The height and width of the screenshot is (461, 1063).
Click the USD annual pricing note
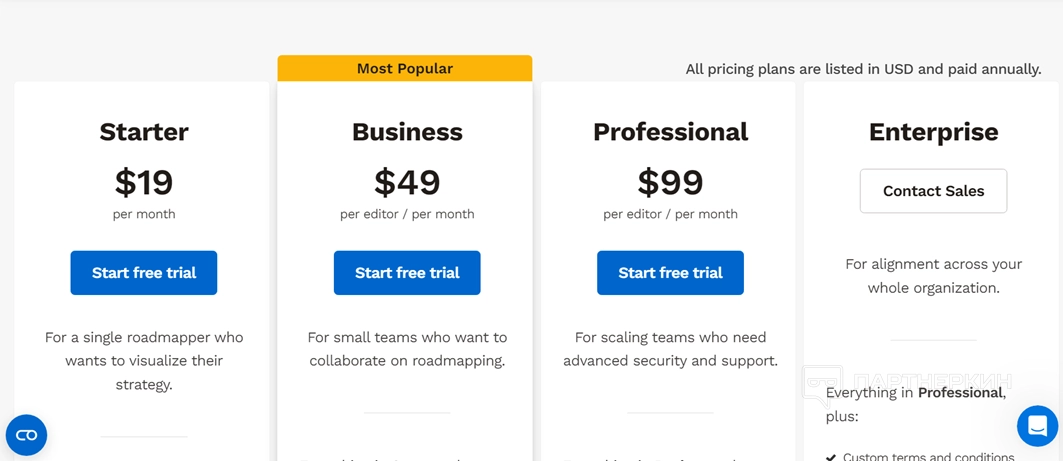(x=863, y=69)
